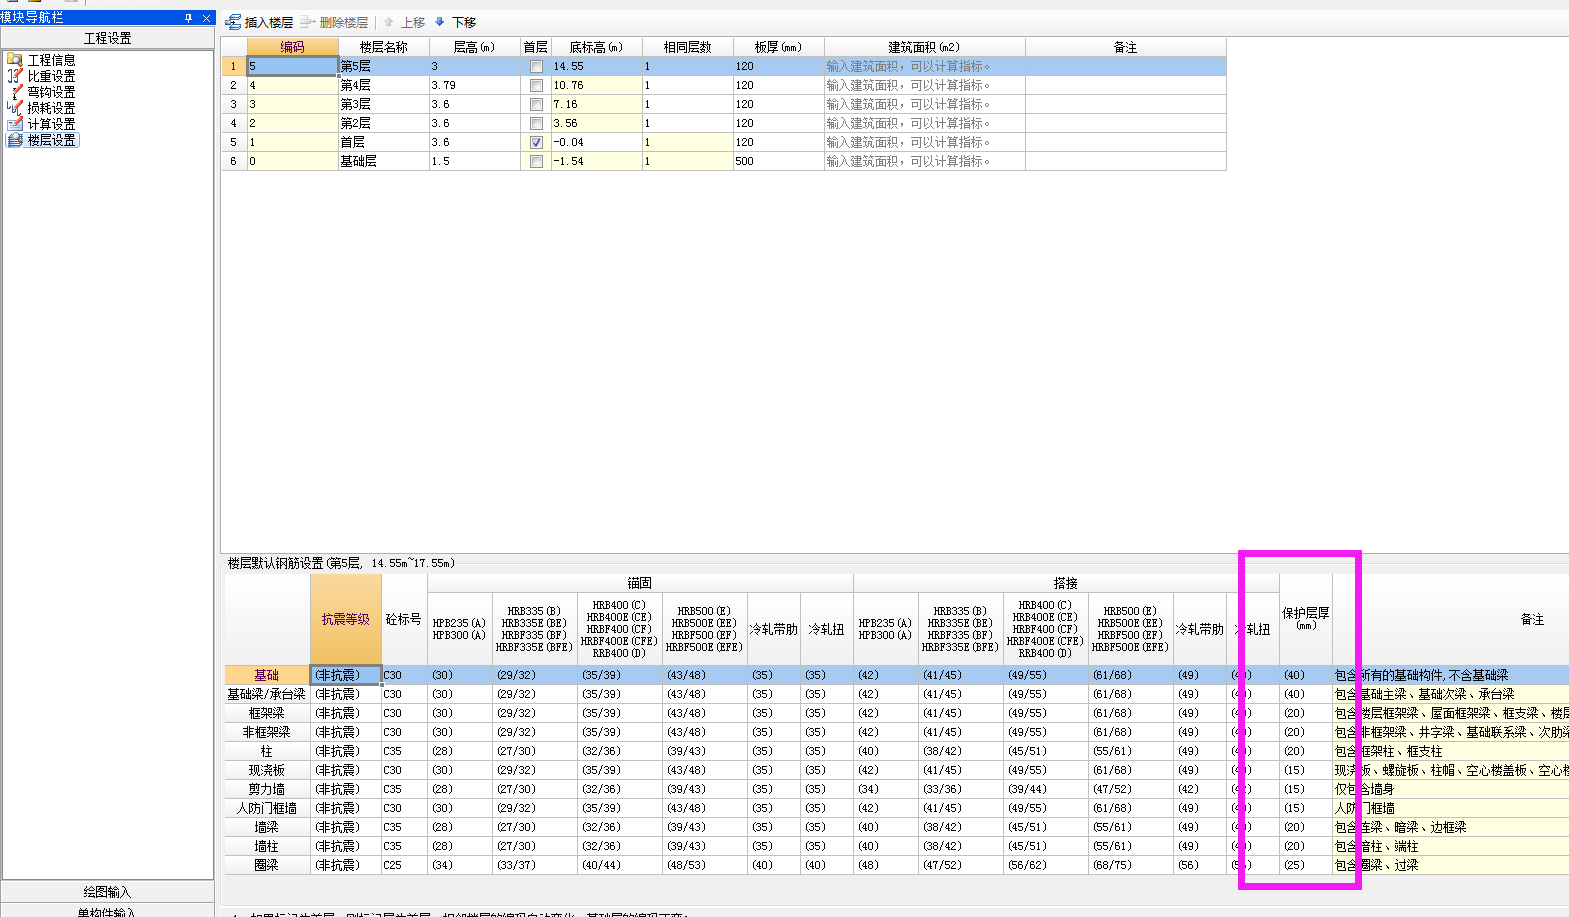
Task: Select the 圈梁 row label
Action: [x=267, y=865]
